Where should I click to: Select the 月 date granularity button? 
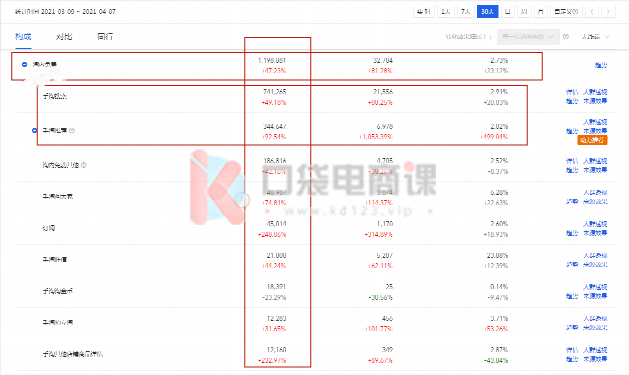tap(540, 12)
